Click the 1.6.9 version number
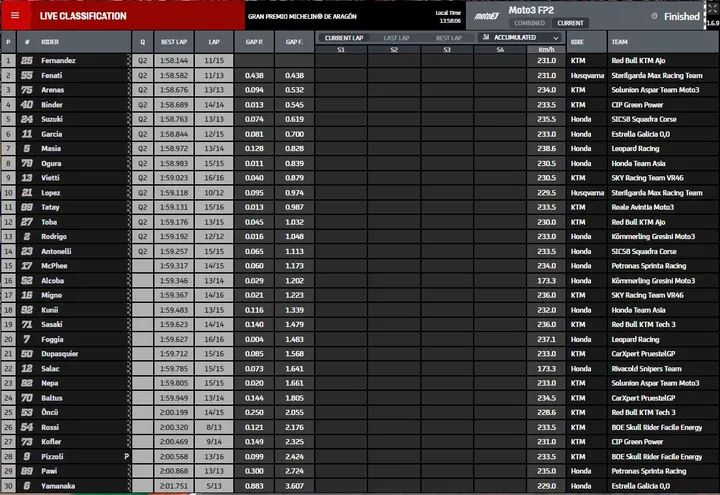720x495 pixels. 713,23
